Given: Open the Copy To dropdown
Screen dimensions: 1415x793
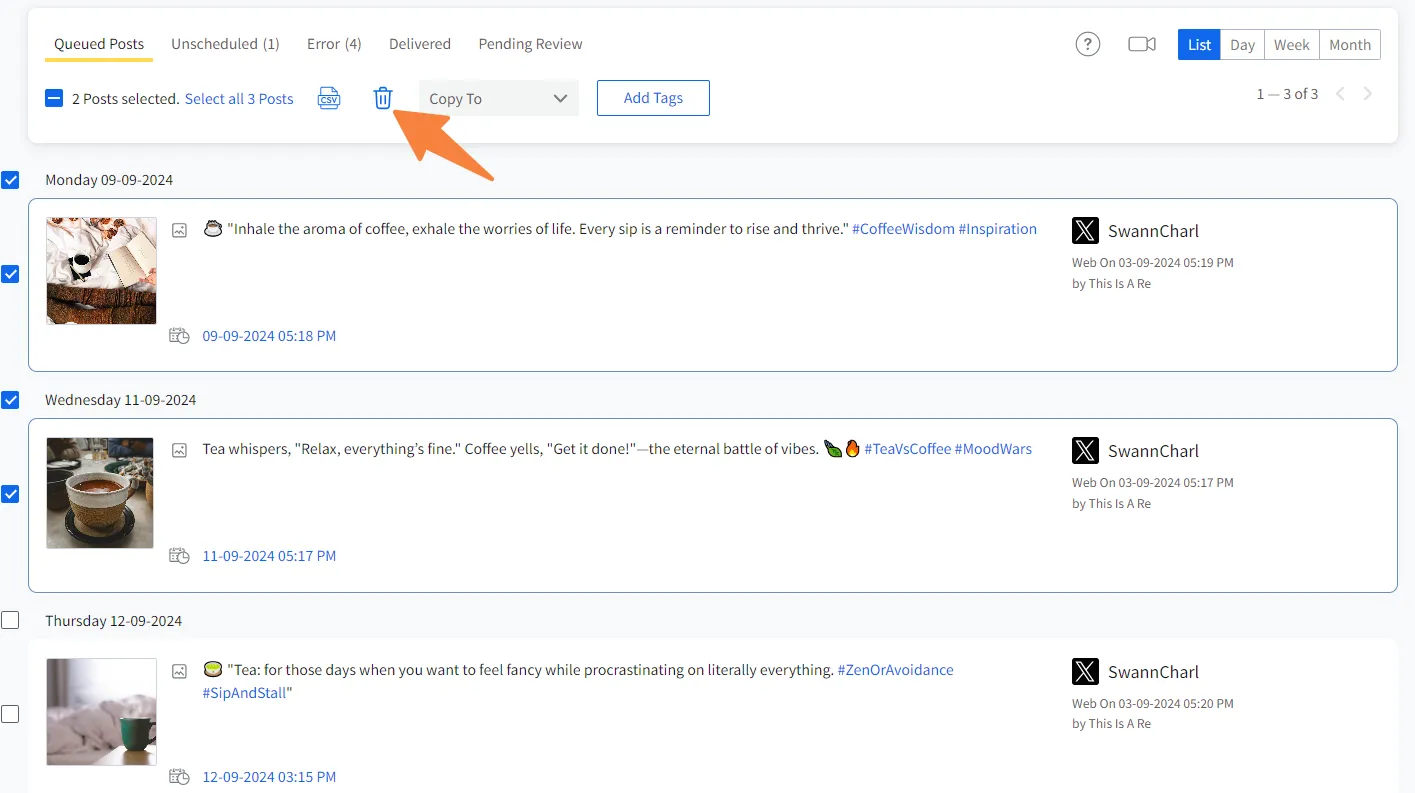Looking at the screenshot, I should (499, 98).
